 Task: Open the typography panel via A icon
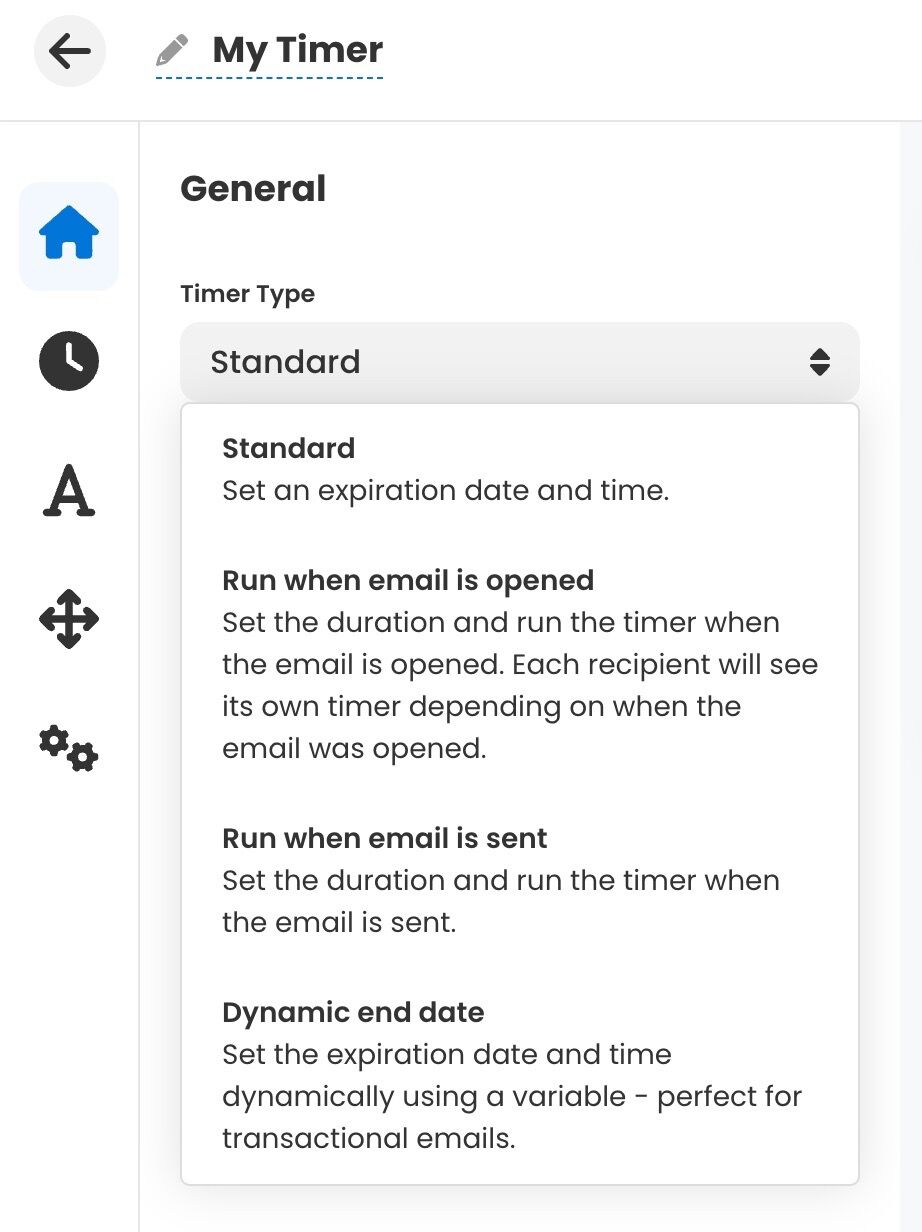(68, 490)
